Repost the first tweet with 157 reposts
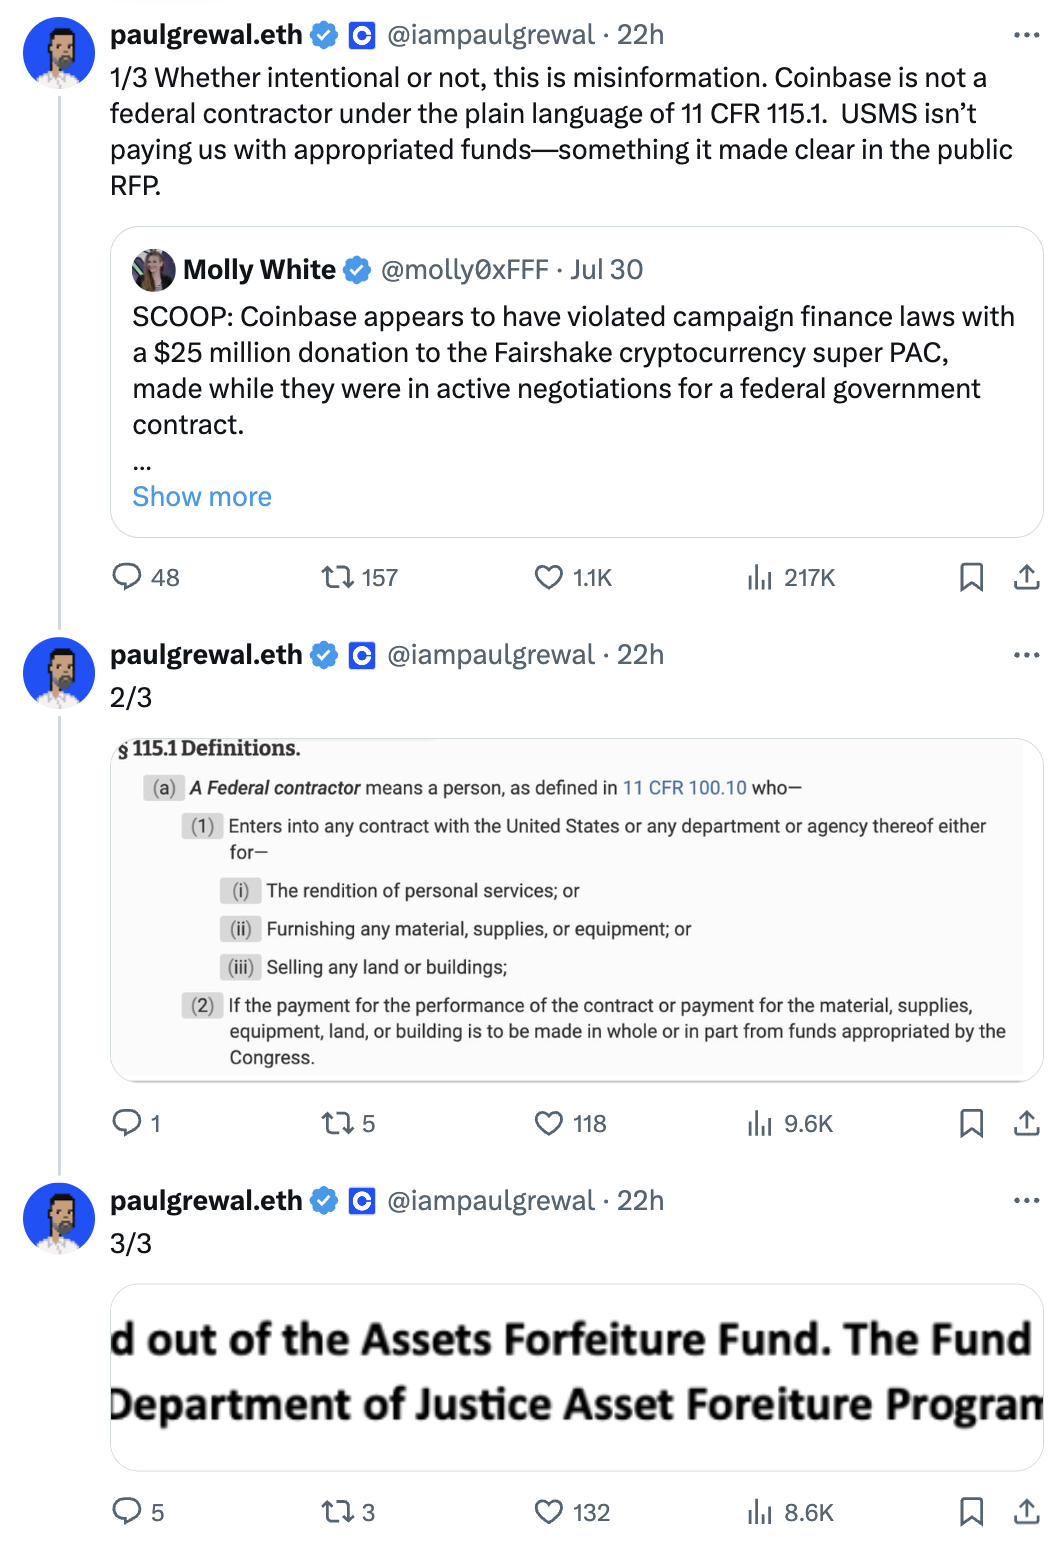Viewport: 1064px width, 1548px height. pos(337,577)
